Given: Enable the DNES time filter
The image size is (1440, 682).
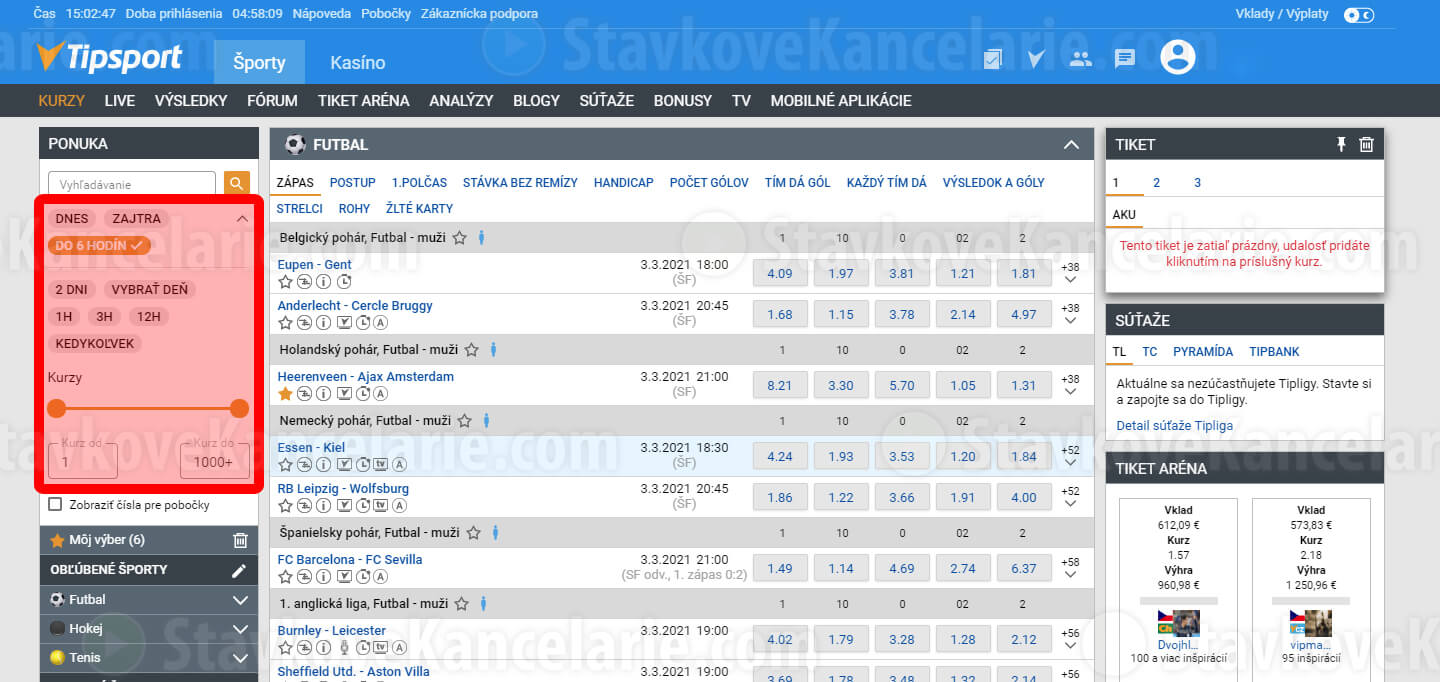Looking at the screenshot, I should click(72, 219).
